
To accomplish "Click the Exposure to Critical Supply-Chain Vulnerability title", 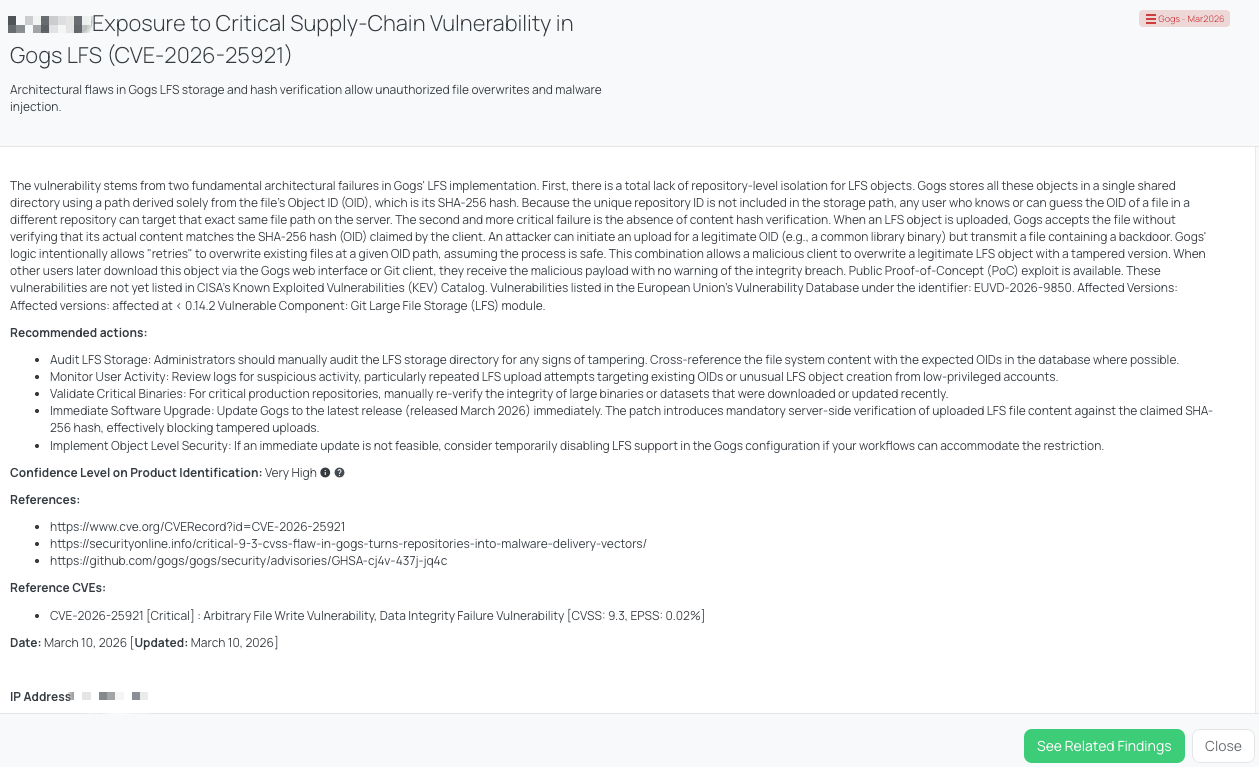I will pyautogui.click(x=292, y=38).
